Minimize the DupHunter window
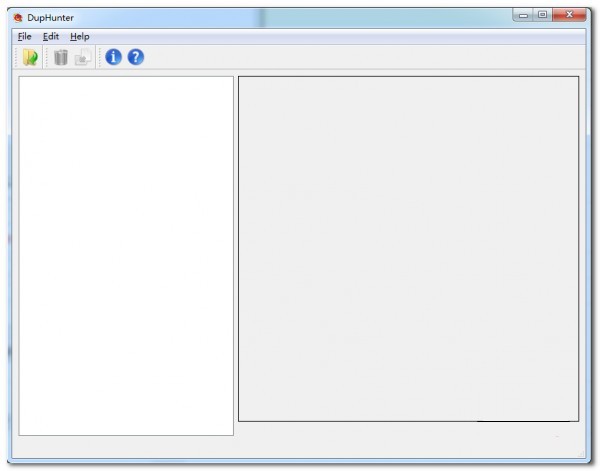The width and height of the screenshot is (600, 471). [x=523, y=15]
